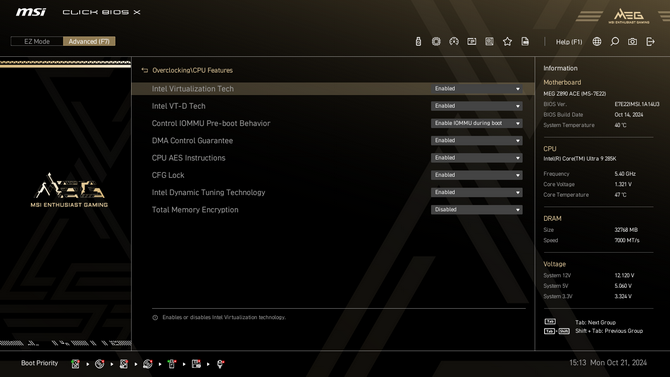Expand Control IOMMU Pre-boot Behavior dropdown

click(476, 123)
